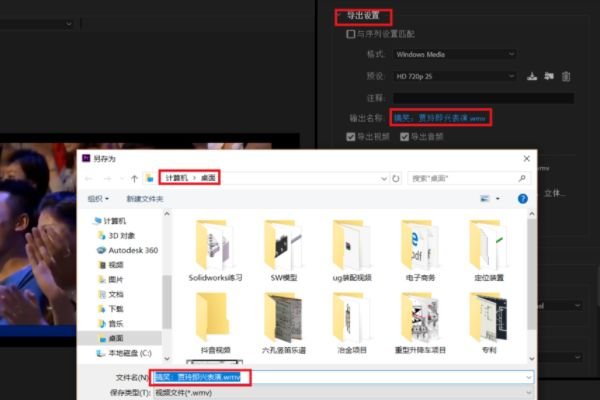
Task: Toggle the 导出音频 checkbox
Action: [x=404, y=137]
